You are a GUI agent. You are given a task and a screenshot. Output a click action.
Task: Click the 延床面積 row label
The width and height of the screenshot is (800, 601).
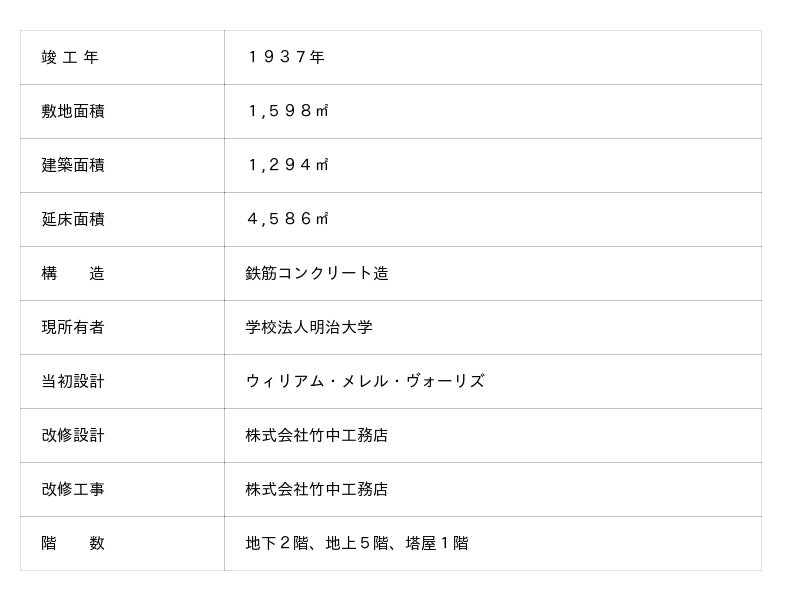point(73,219)
